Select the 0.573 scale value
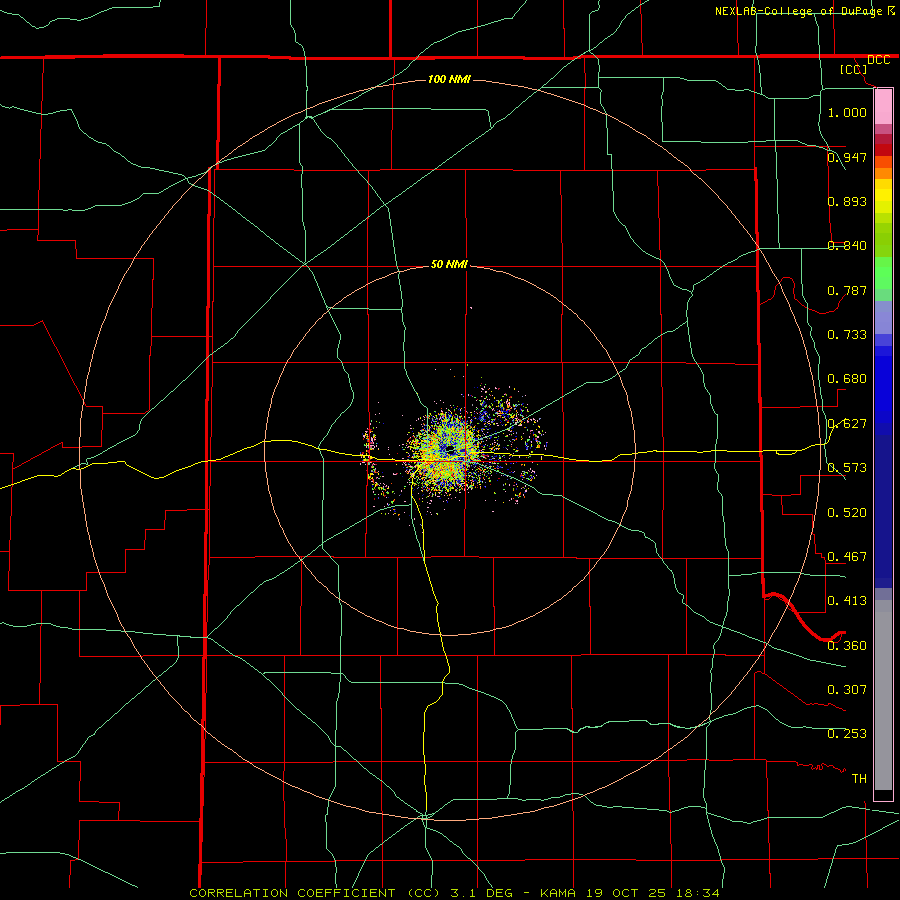 [x=847, y=468]
